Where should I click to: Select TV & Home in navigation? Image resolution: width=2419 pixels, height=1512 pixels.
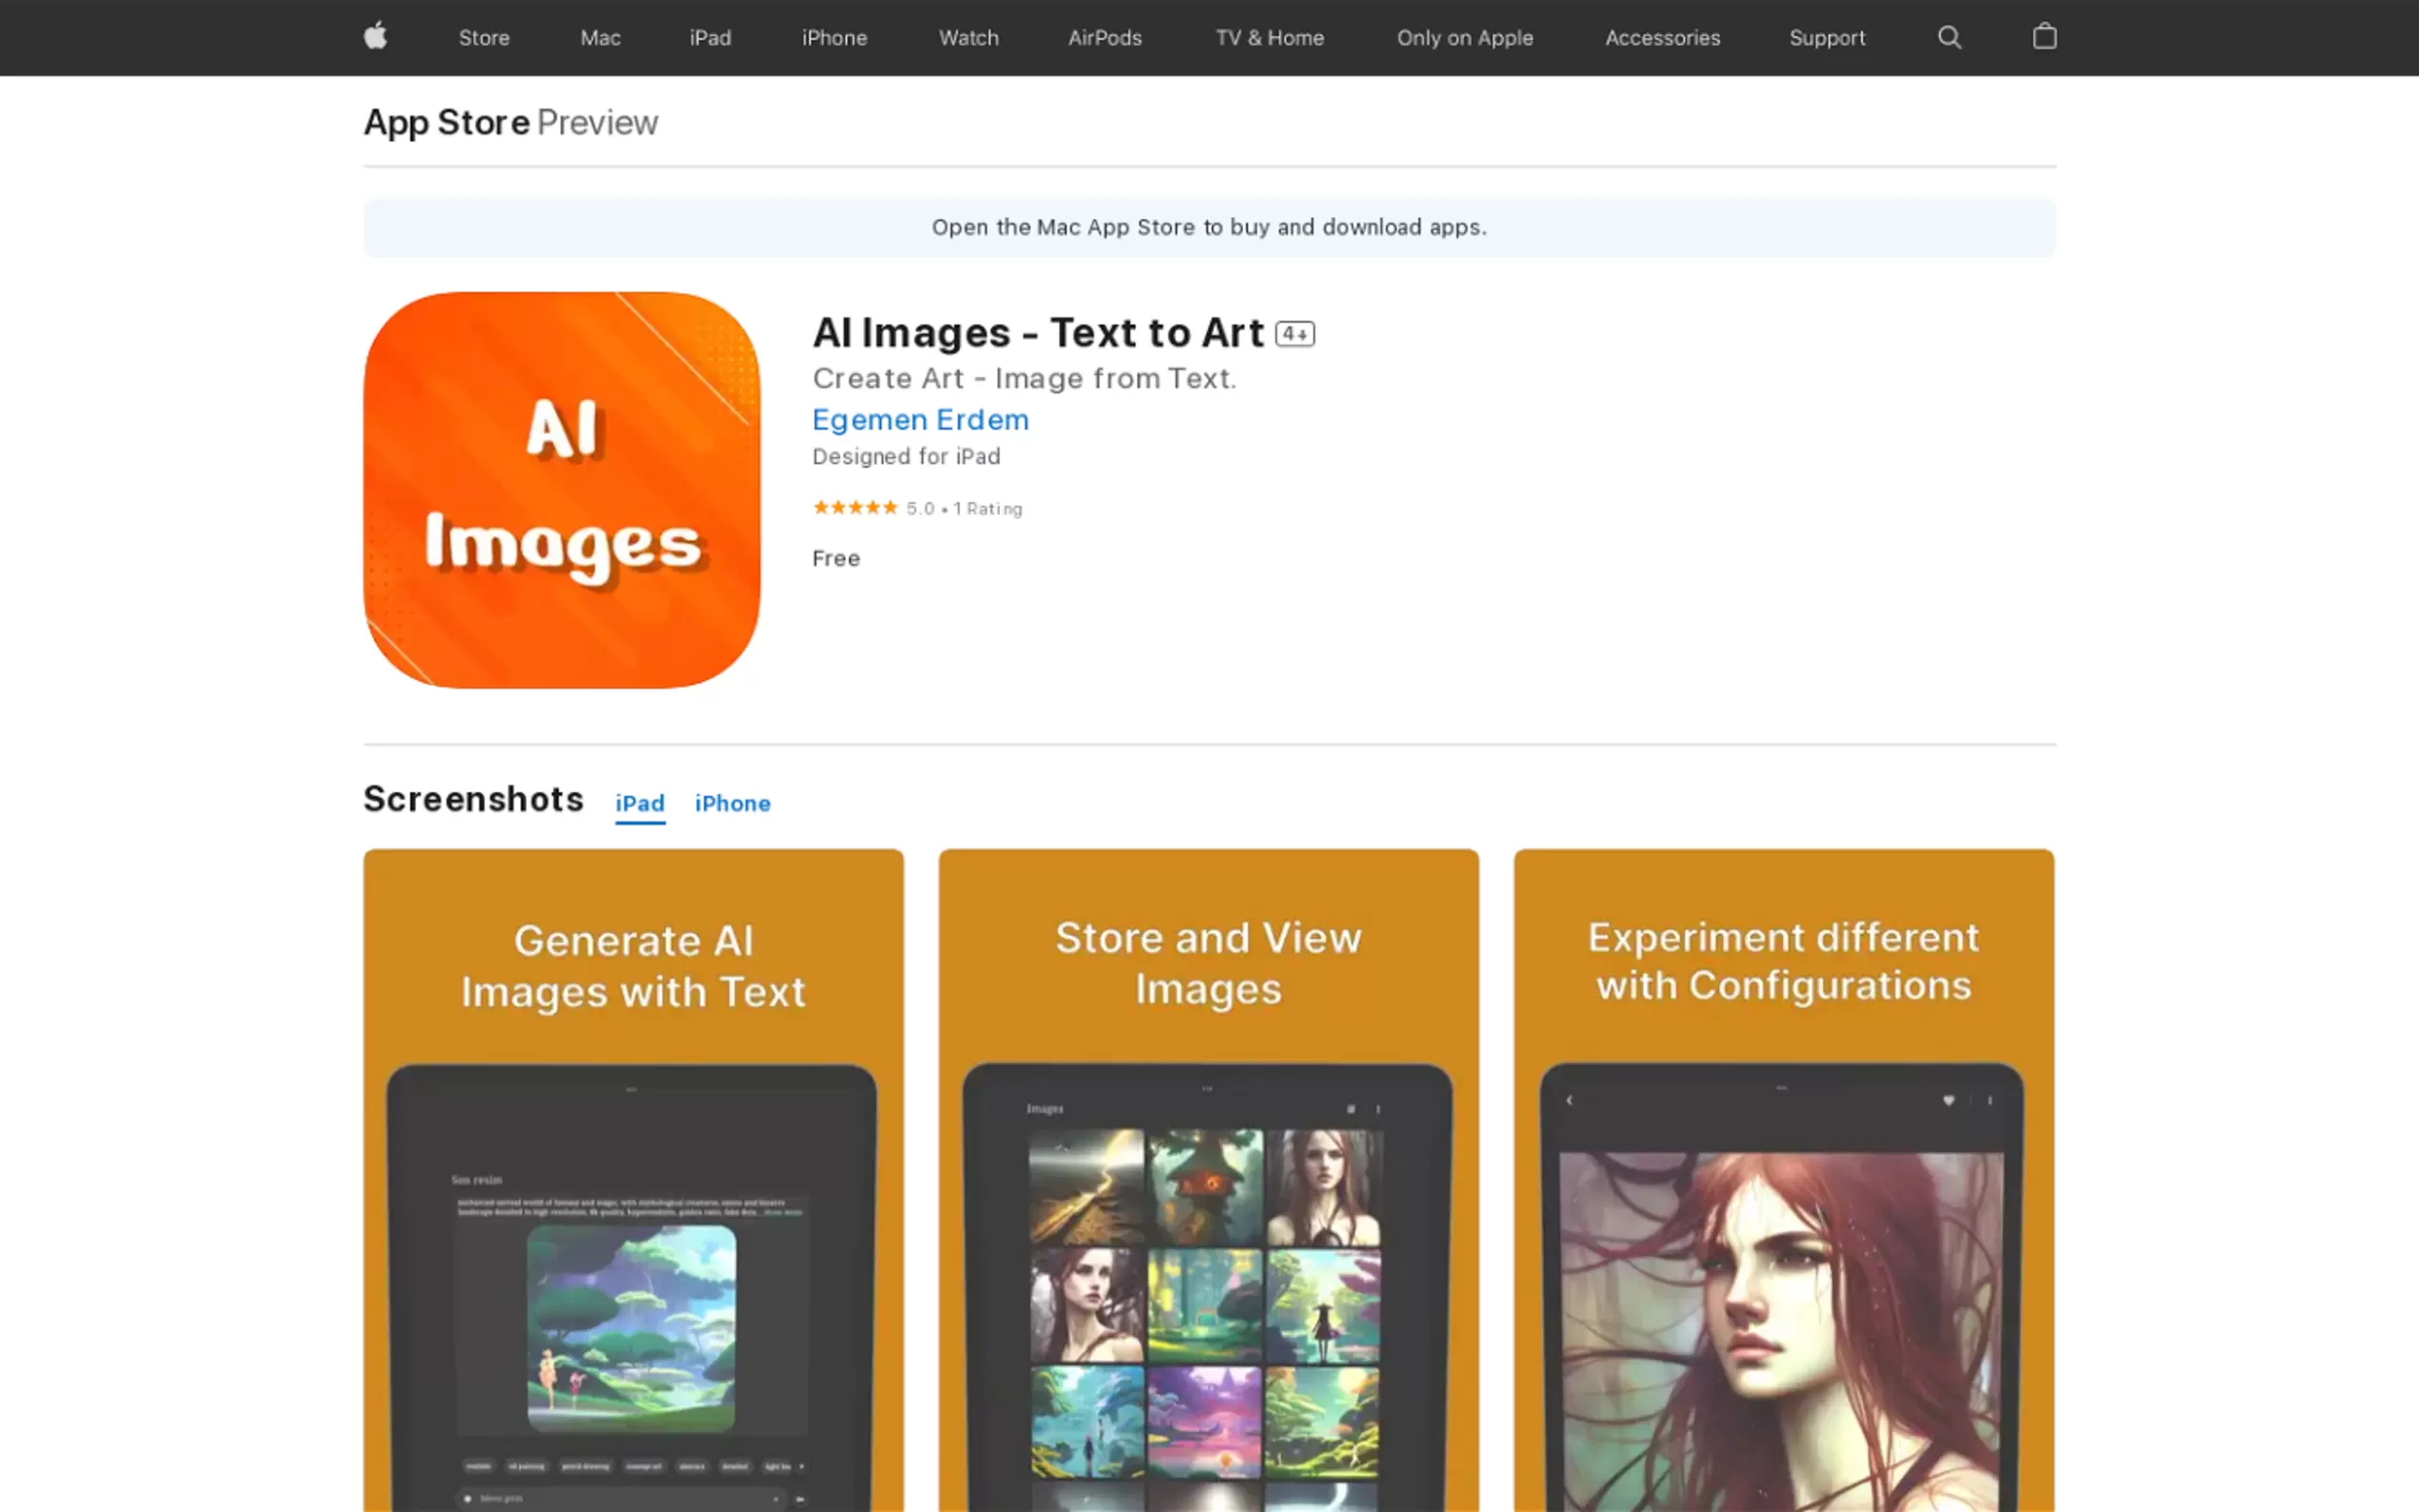[x=1269, y=38]
